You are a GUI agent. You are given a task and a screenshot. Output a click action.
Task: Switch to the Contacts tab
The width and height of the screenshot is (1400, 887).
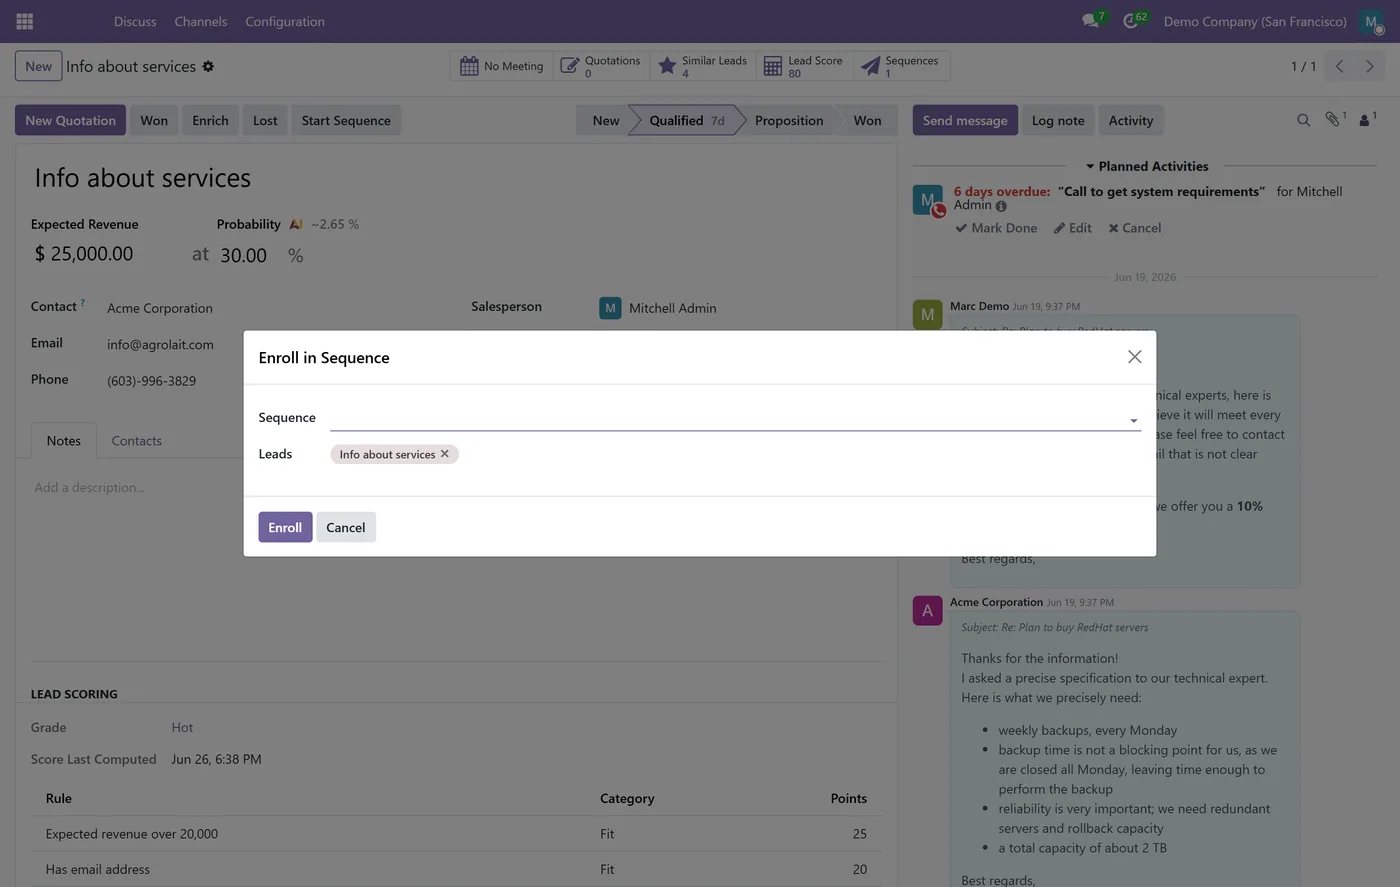(x=136, y=441)
